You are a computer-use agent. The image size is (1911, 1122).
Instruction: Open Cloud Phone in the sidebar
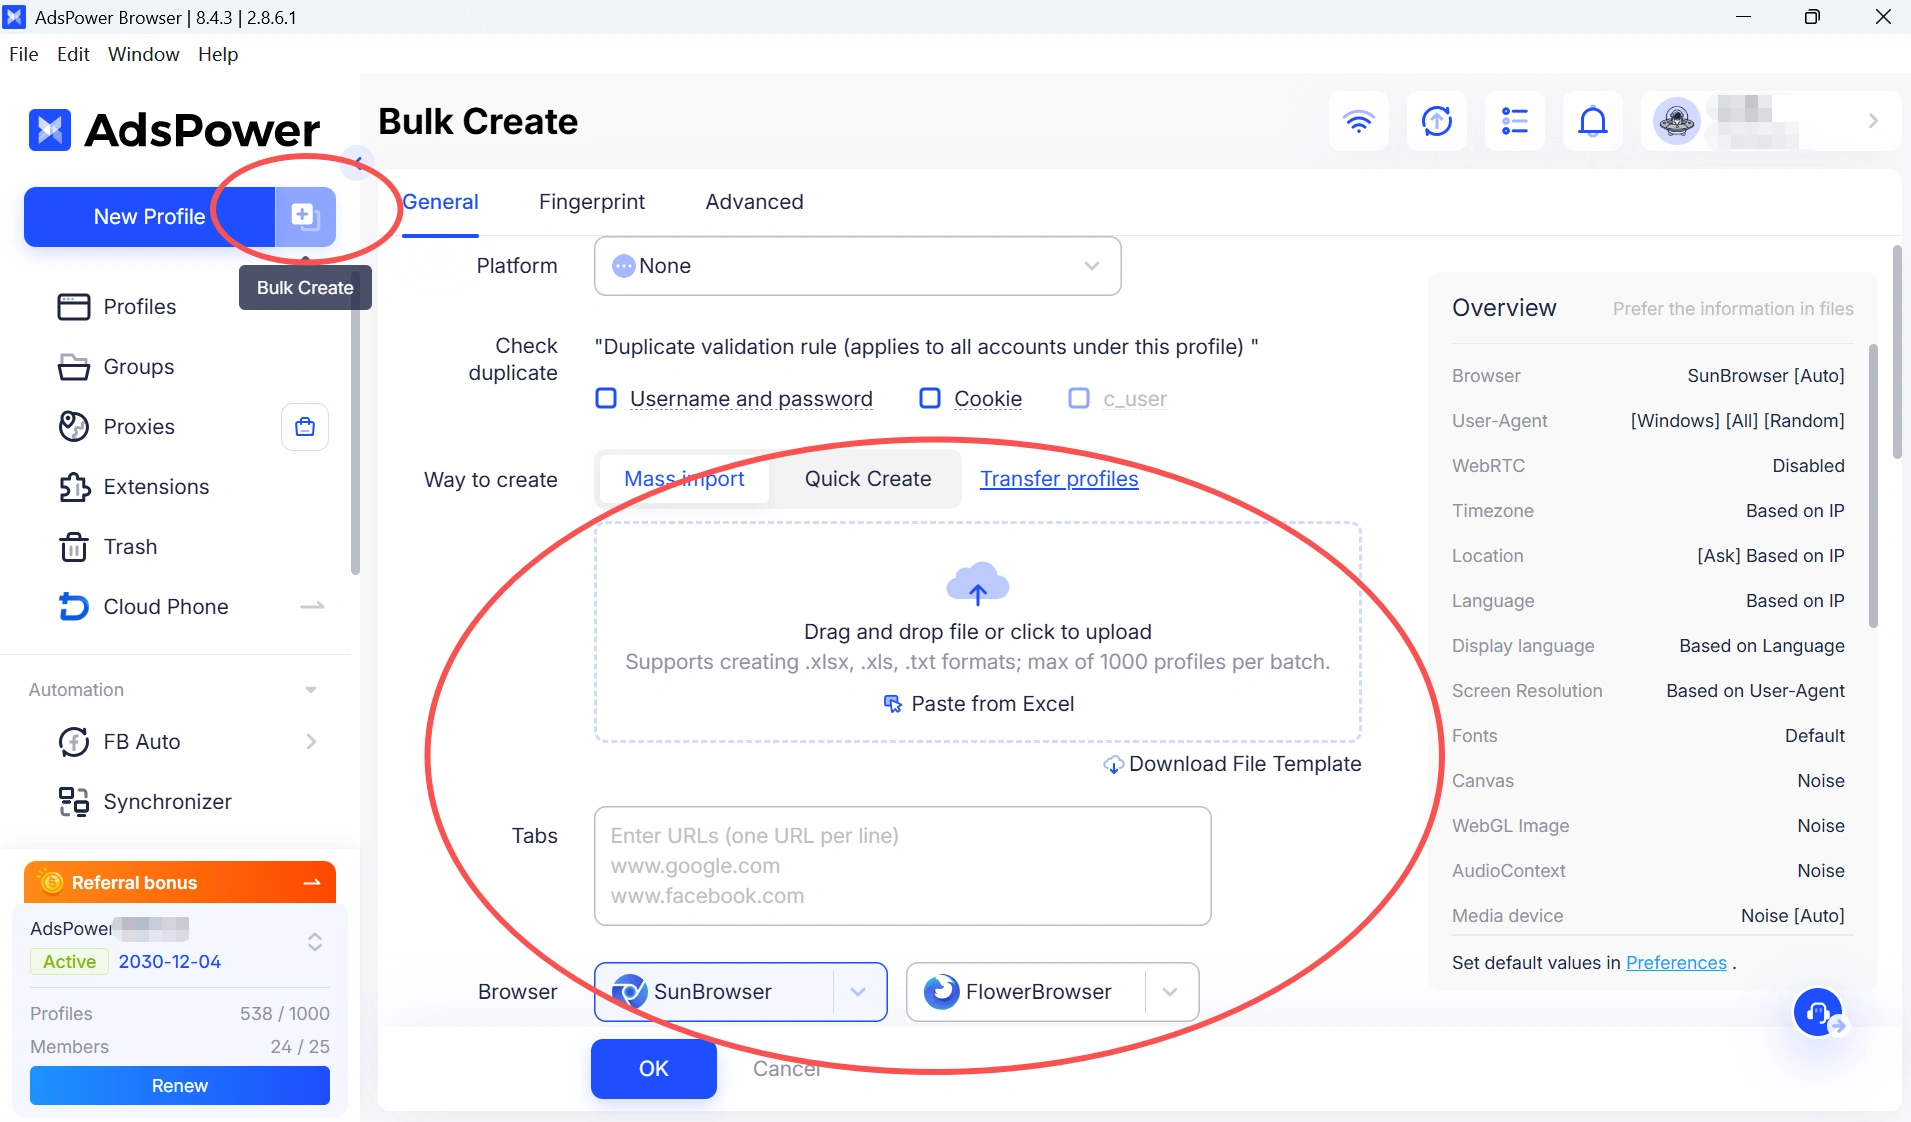click(x=166, y=606)
